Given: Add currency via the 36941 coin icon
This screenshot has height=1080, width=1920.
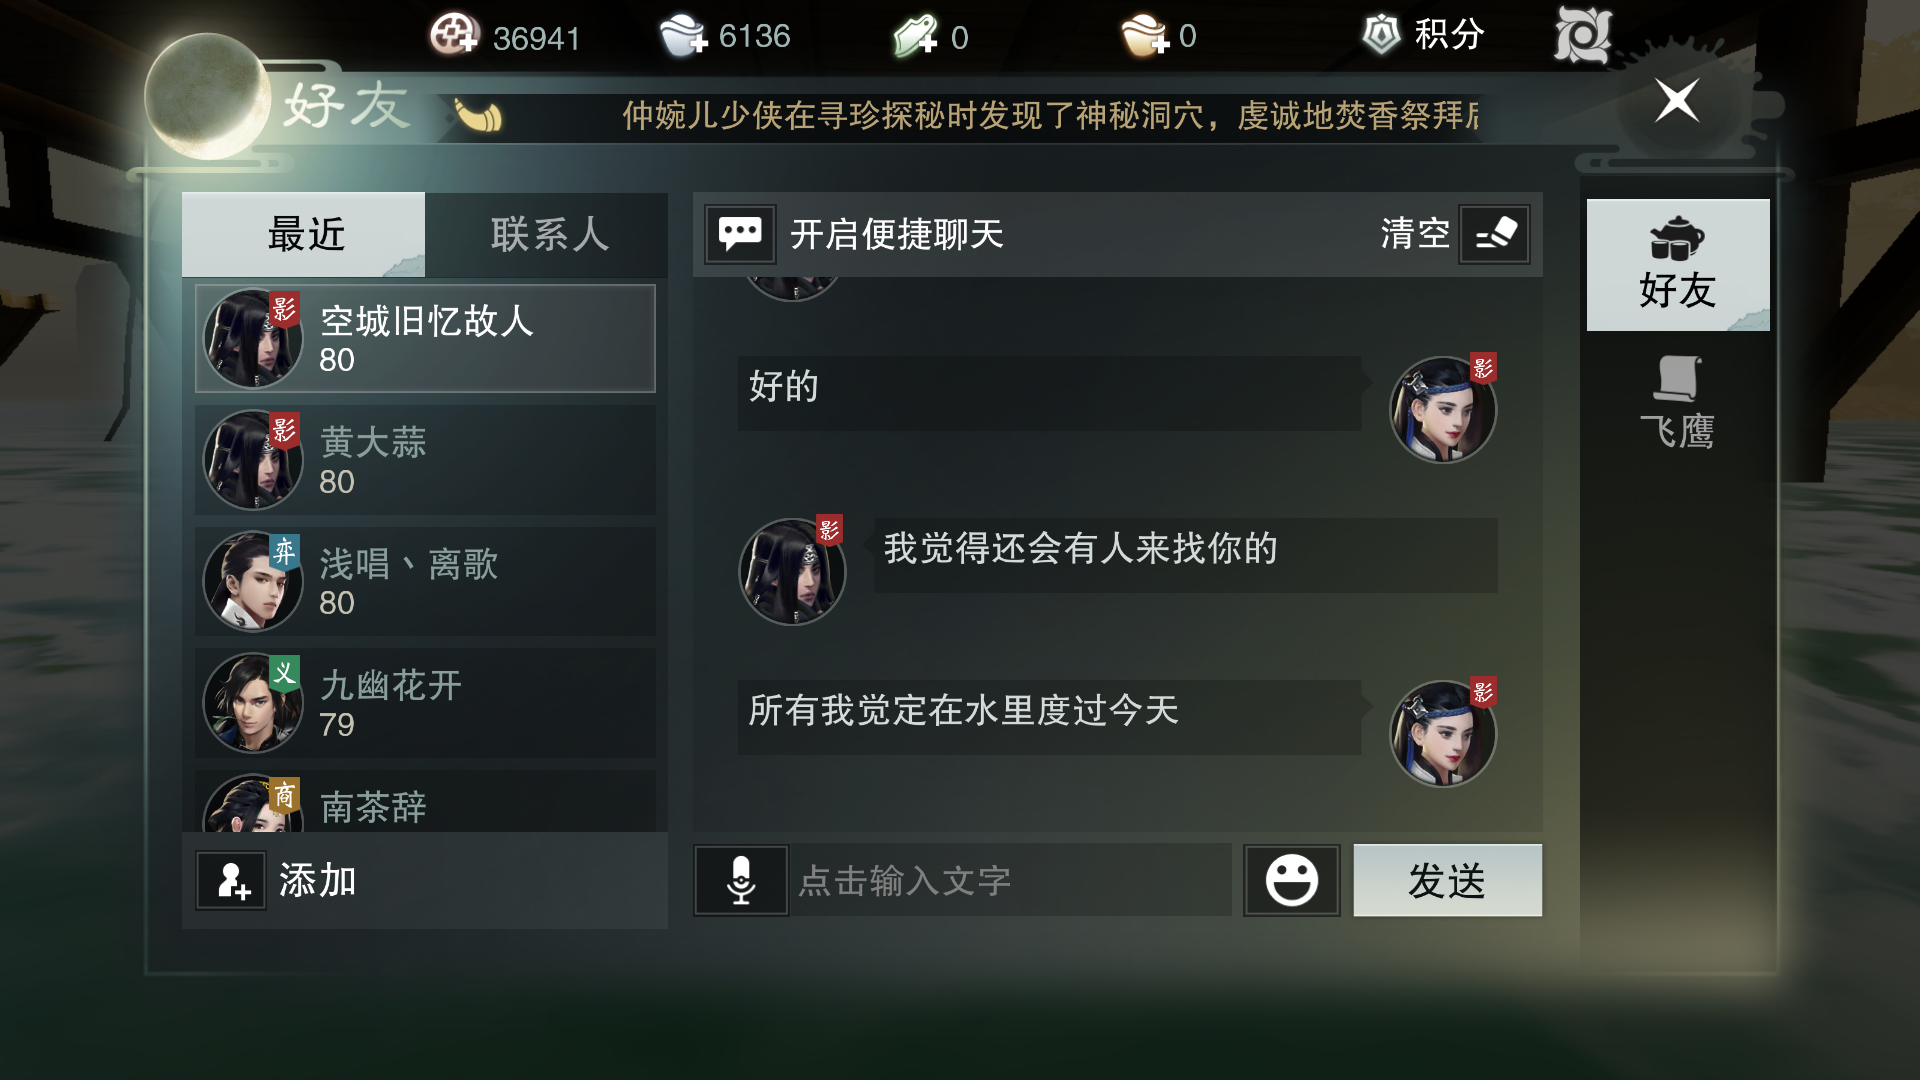Looking at the screenshot, I should coord(454,35).
